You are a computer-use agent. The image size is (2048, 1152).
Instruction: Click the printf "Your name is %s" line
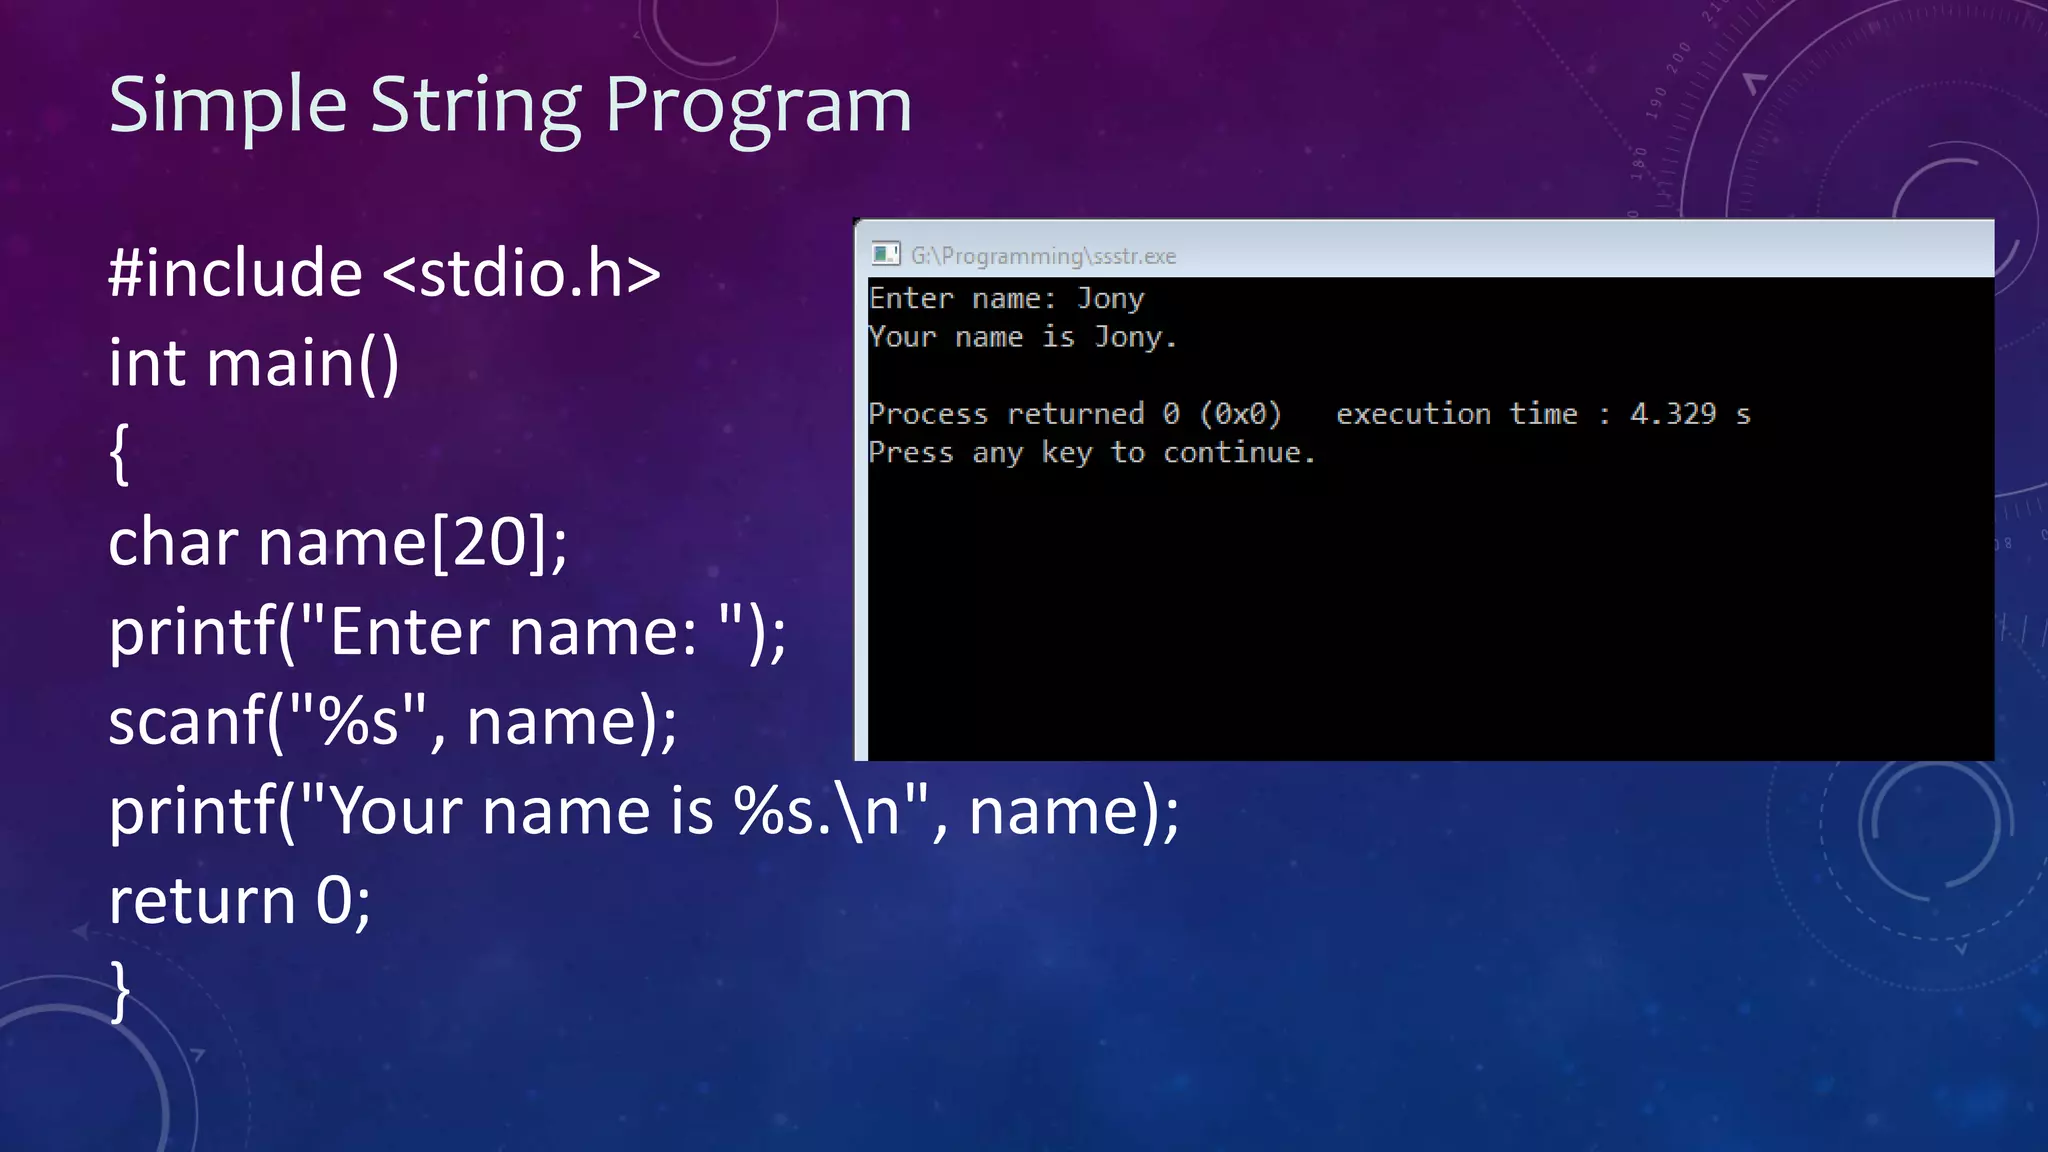pos(644,811)
